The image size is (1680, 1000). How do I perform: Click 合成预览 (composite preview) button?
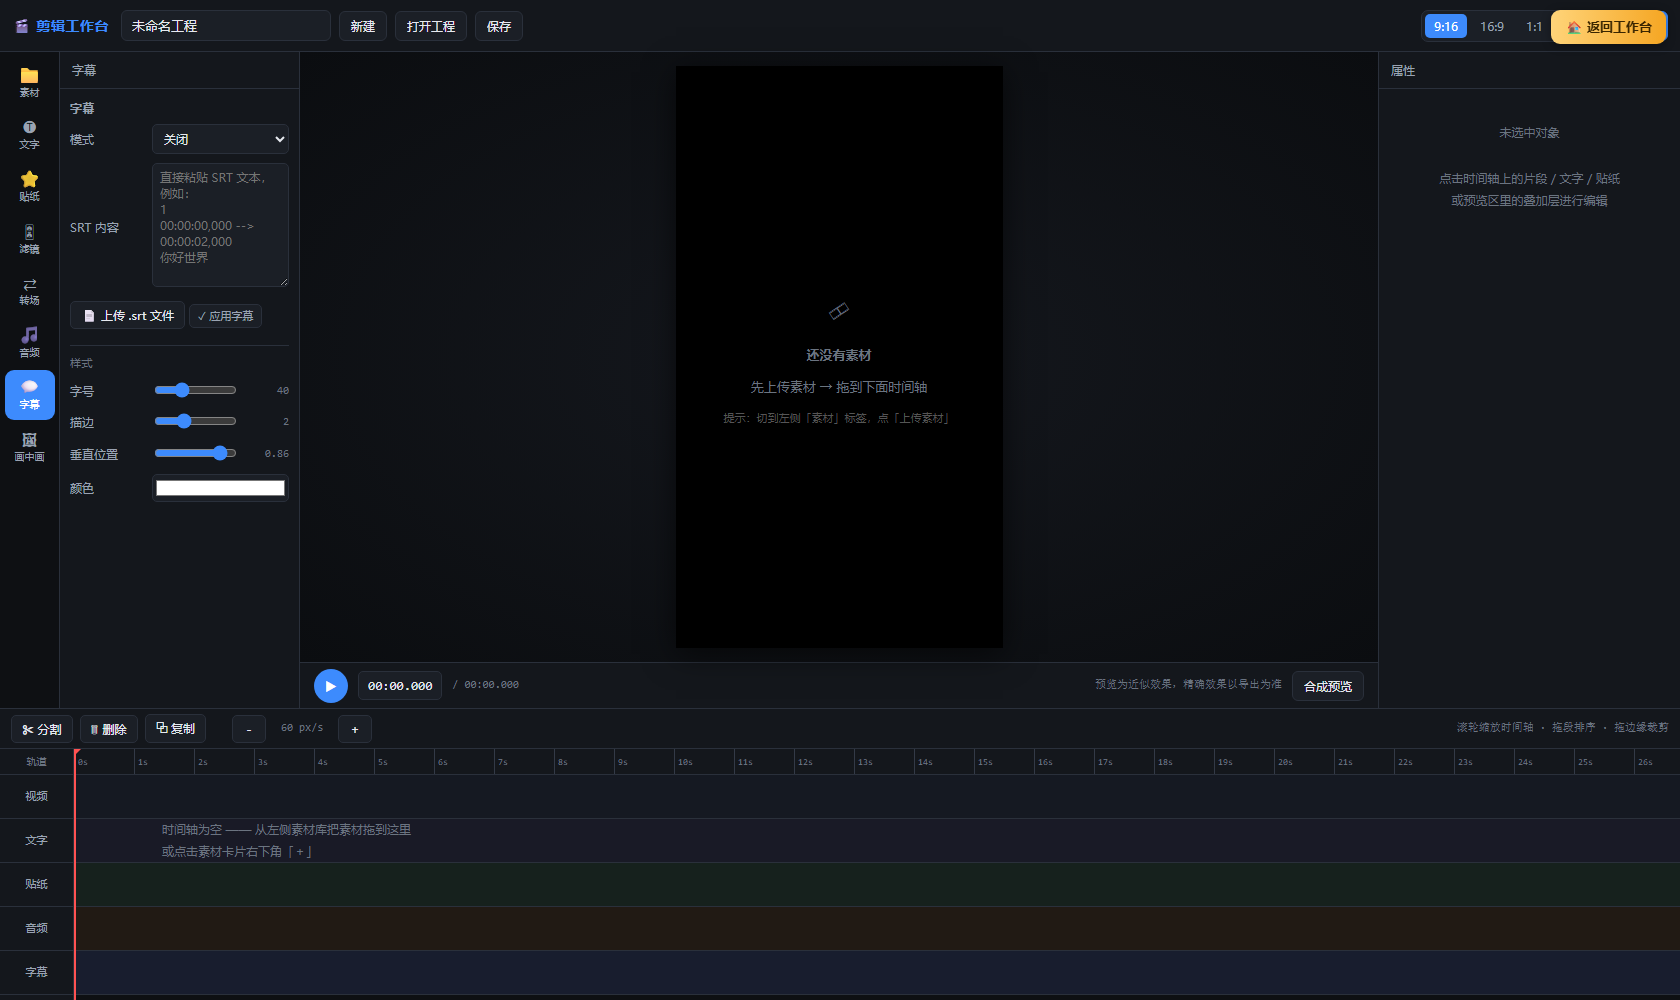pyautogui.click(x=1328, y=686)
